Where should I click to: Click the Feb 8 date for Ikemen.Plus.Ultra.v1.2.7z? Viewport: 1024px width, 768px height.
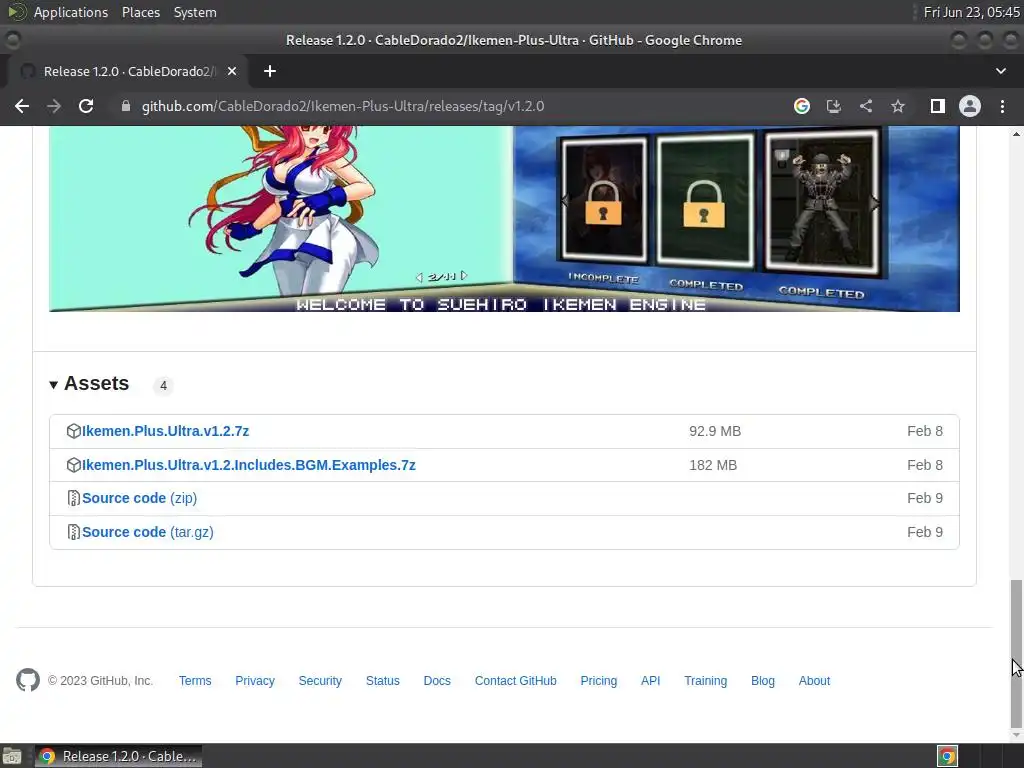[x=925, y=431]
